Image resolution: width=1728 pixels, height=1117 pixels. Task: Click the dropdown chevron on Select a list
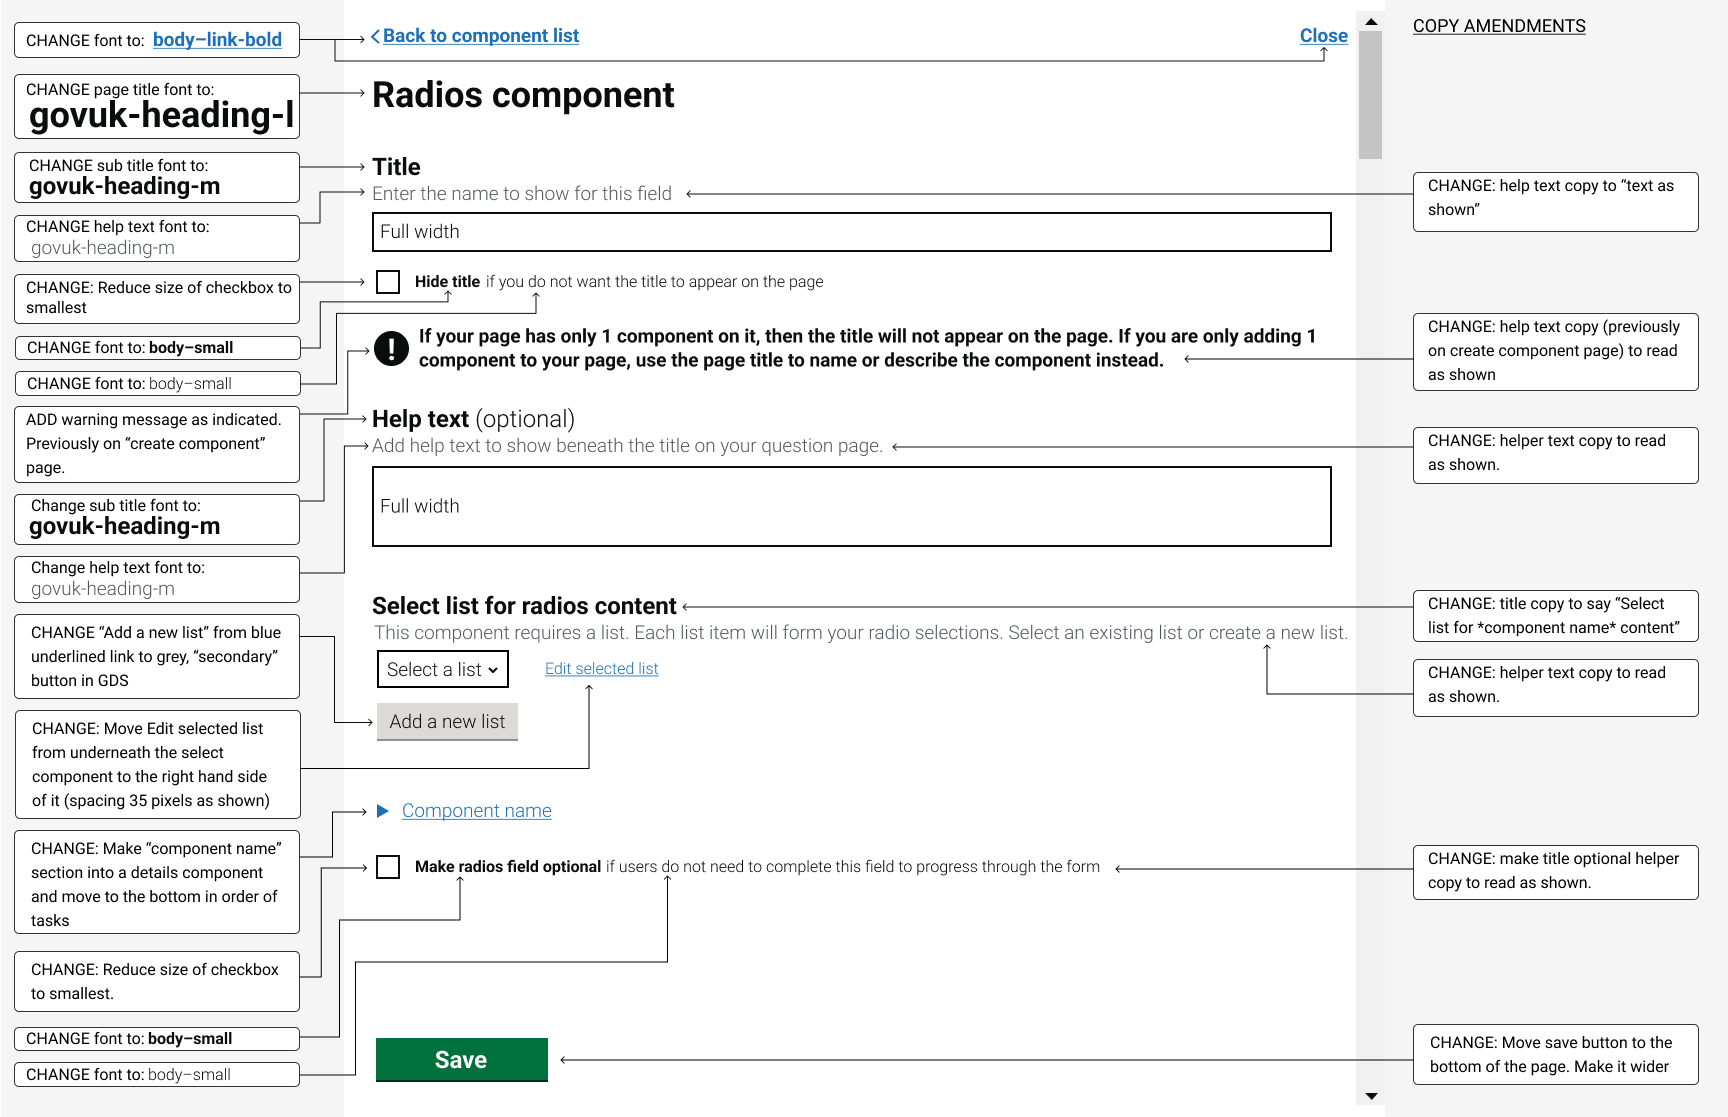click(494, 669)
